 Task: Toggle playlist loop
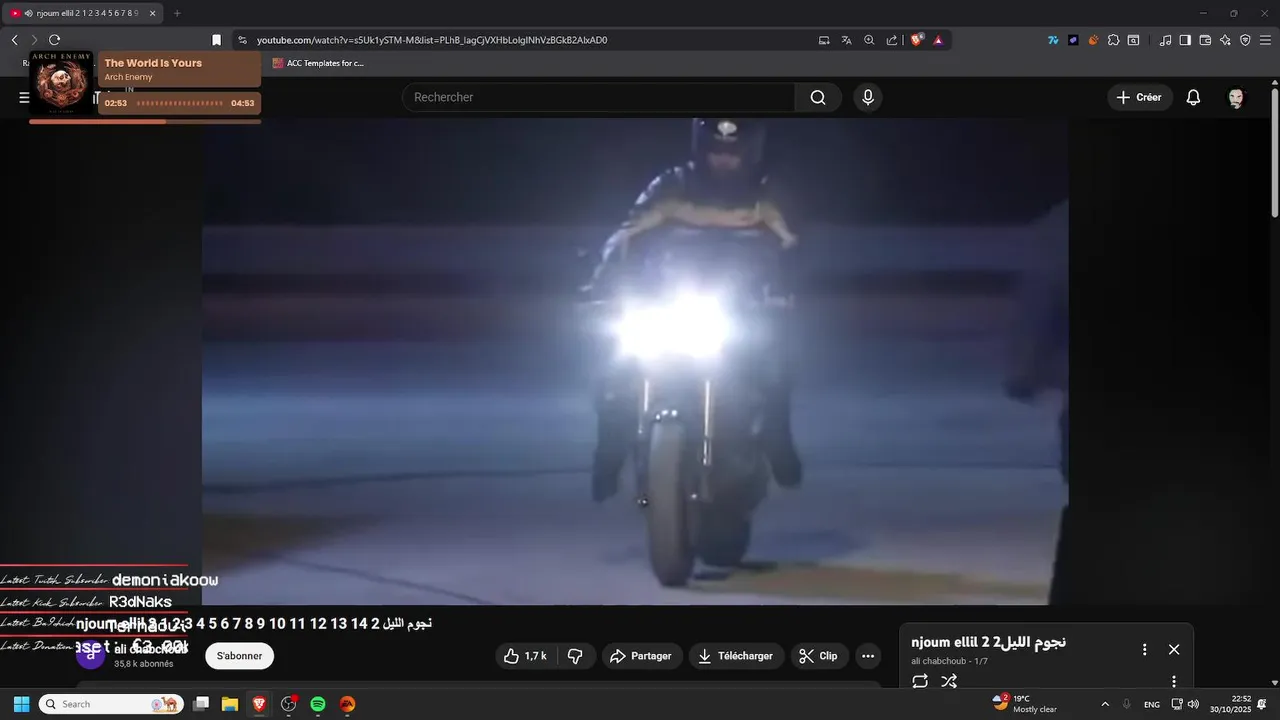click(920, 681)
